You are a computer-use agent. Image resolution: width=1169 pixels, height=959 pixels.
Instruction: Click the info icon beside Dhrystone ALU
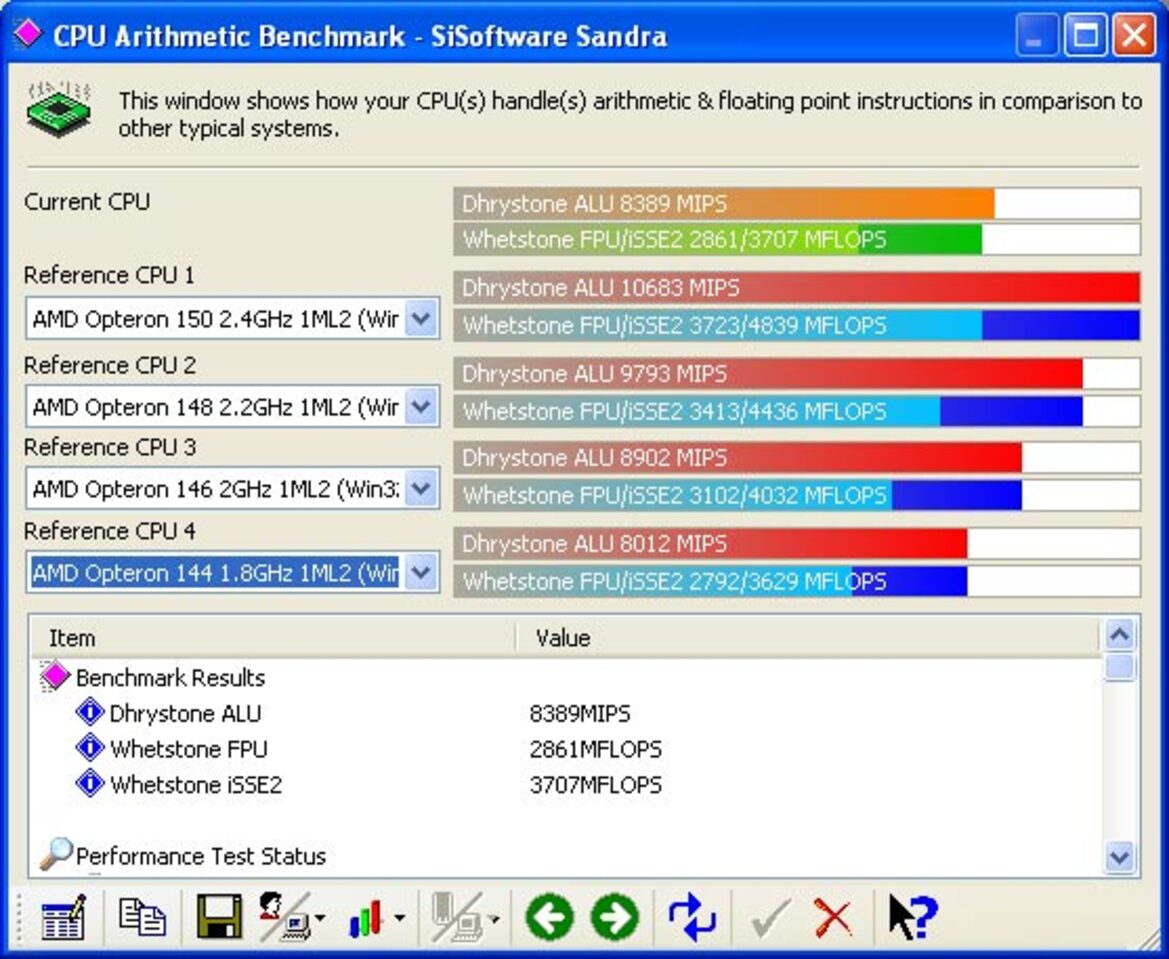(x=90, y=712)
